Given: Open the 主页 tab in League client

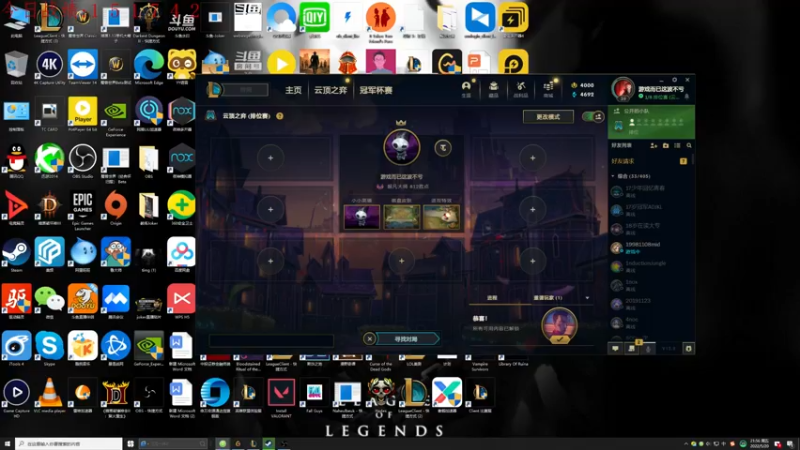Looking at the screenshot, I should click(293, 90).
